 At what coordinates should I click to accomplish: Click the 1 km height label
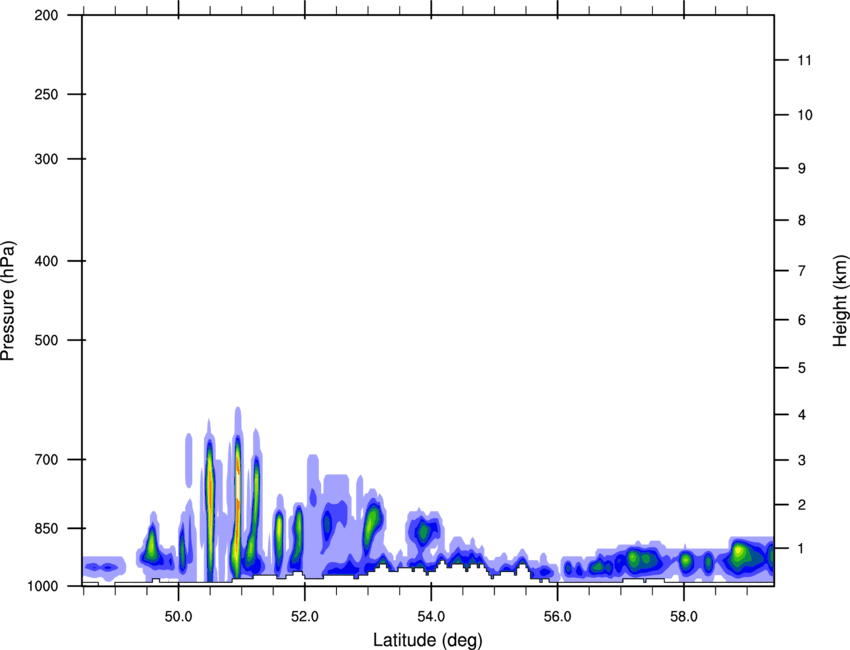[x=802, y=549]
